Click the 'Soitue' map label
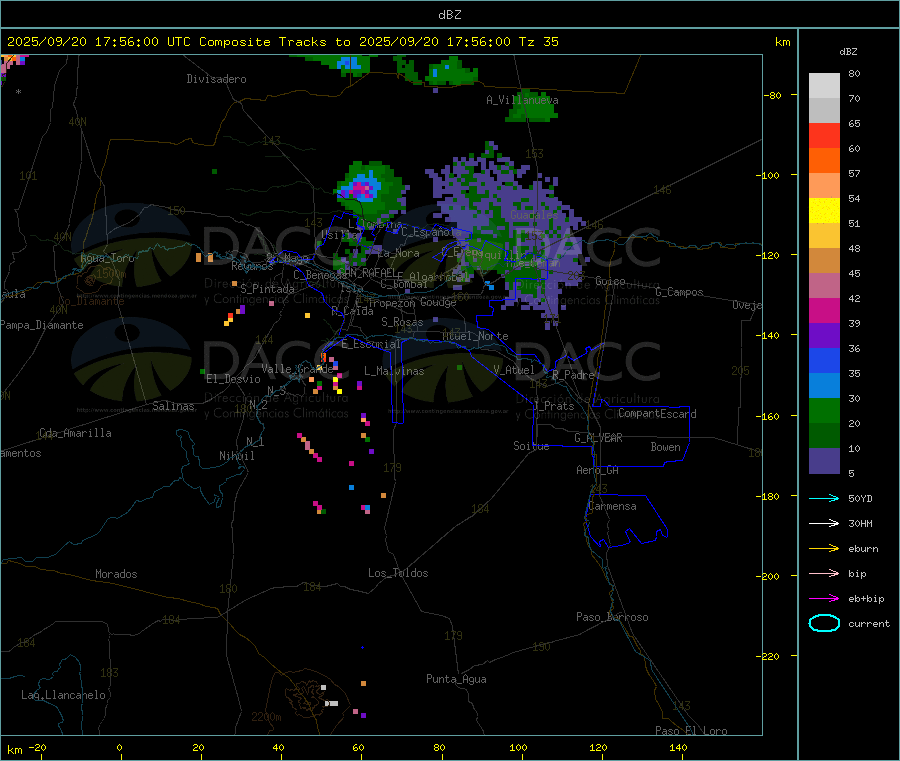The image size is (900, 761). tap(531, 446)
